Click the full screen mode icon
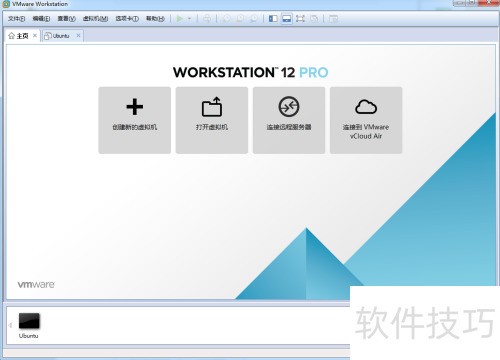The image size is (500, 360). 300,19
